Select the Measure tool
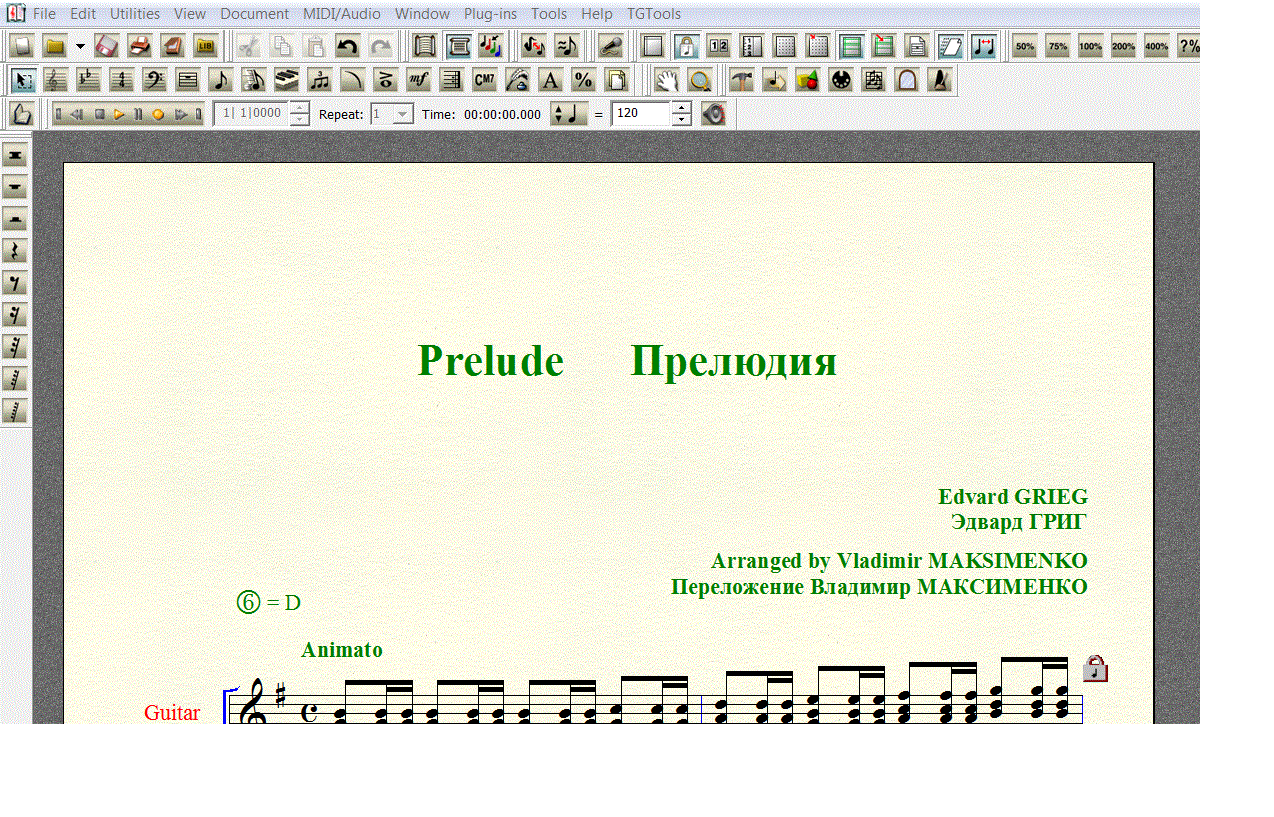The height and width of the screenshot is (817, 1274). (x=188, y=80)
